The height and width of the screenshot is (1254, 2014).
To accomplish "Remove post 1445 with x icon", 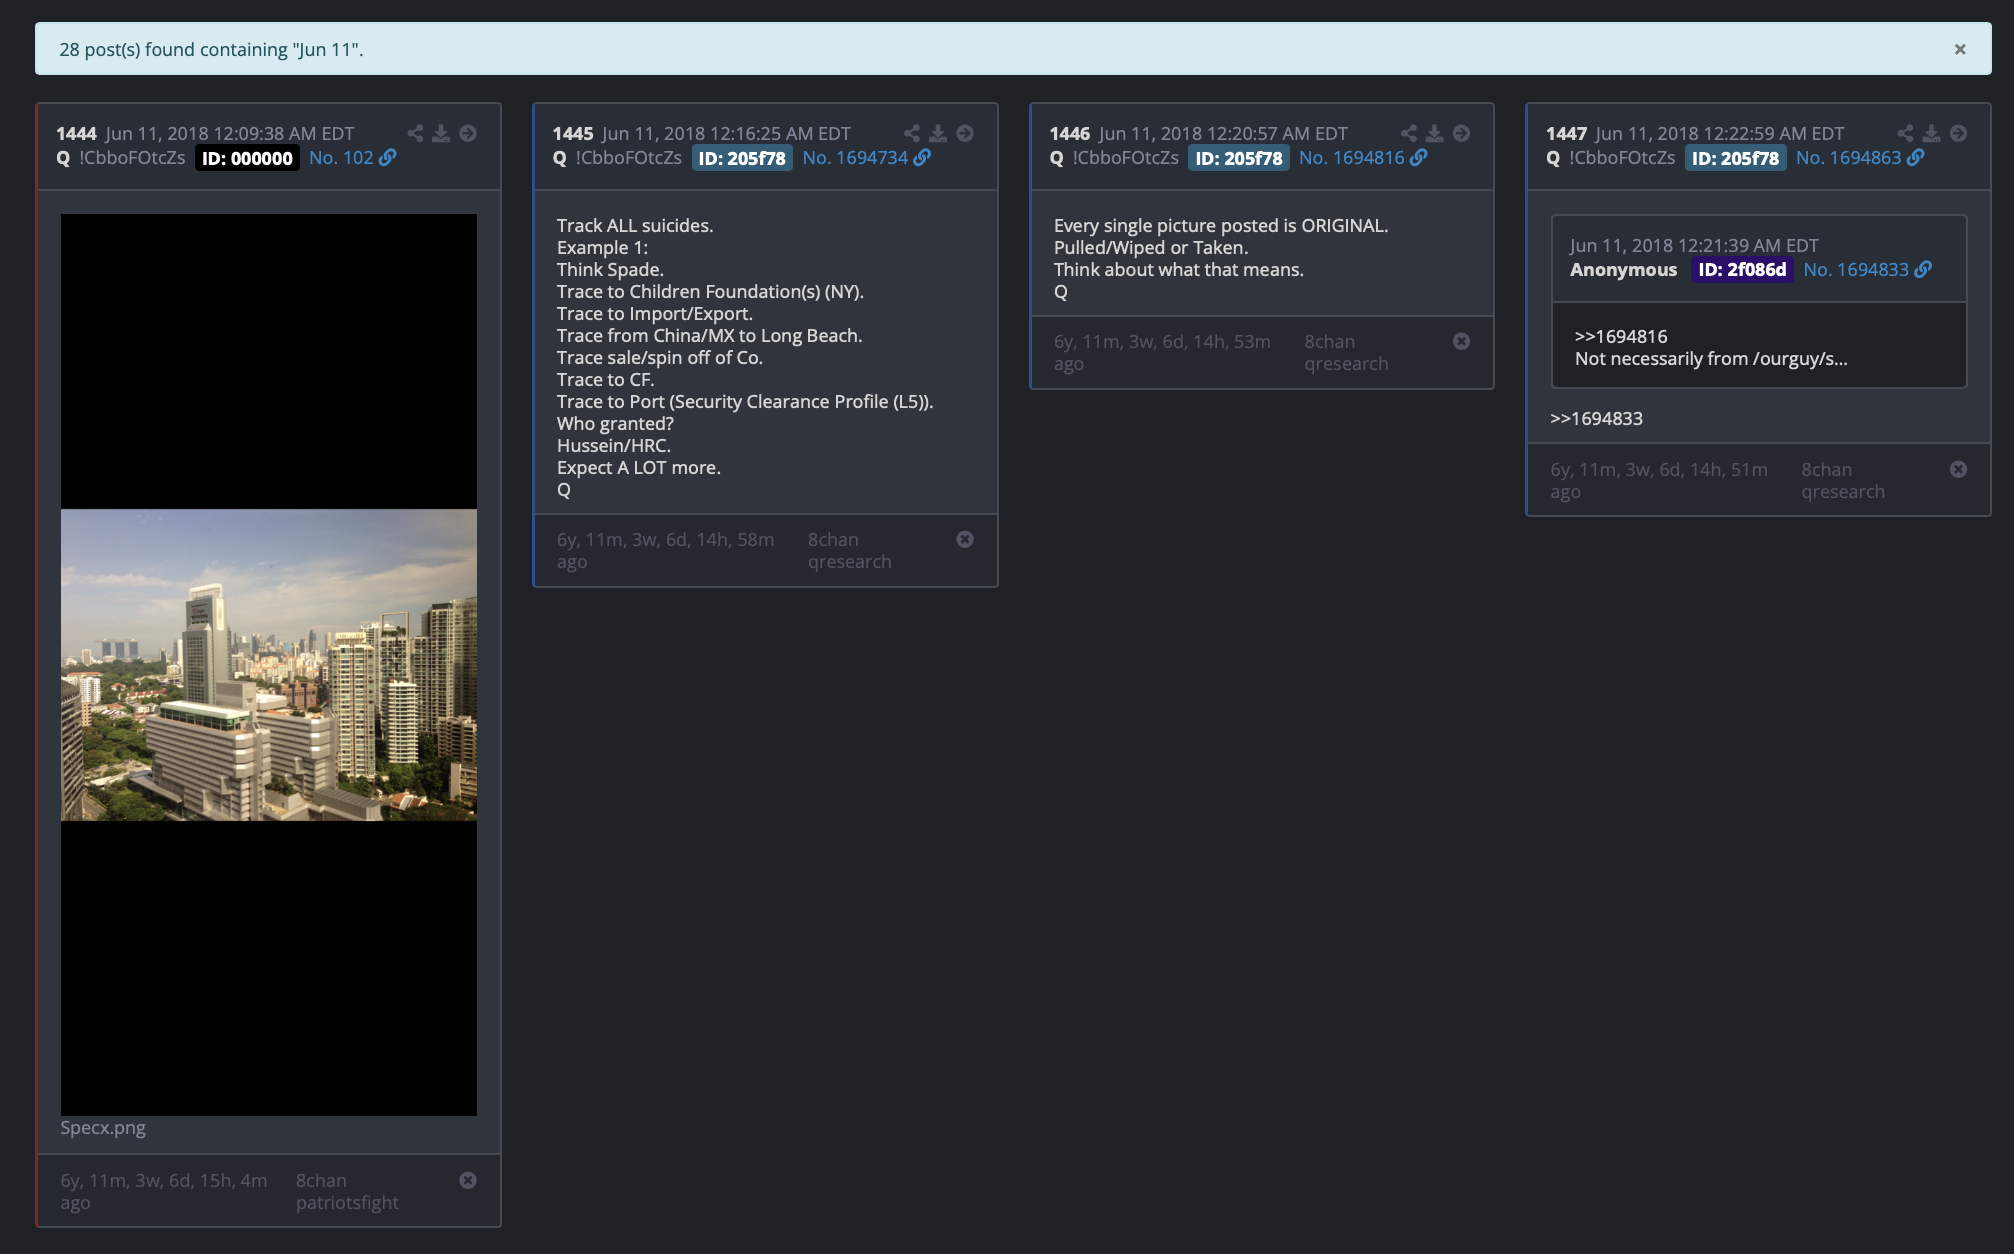I will click(965, 539).
